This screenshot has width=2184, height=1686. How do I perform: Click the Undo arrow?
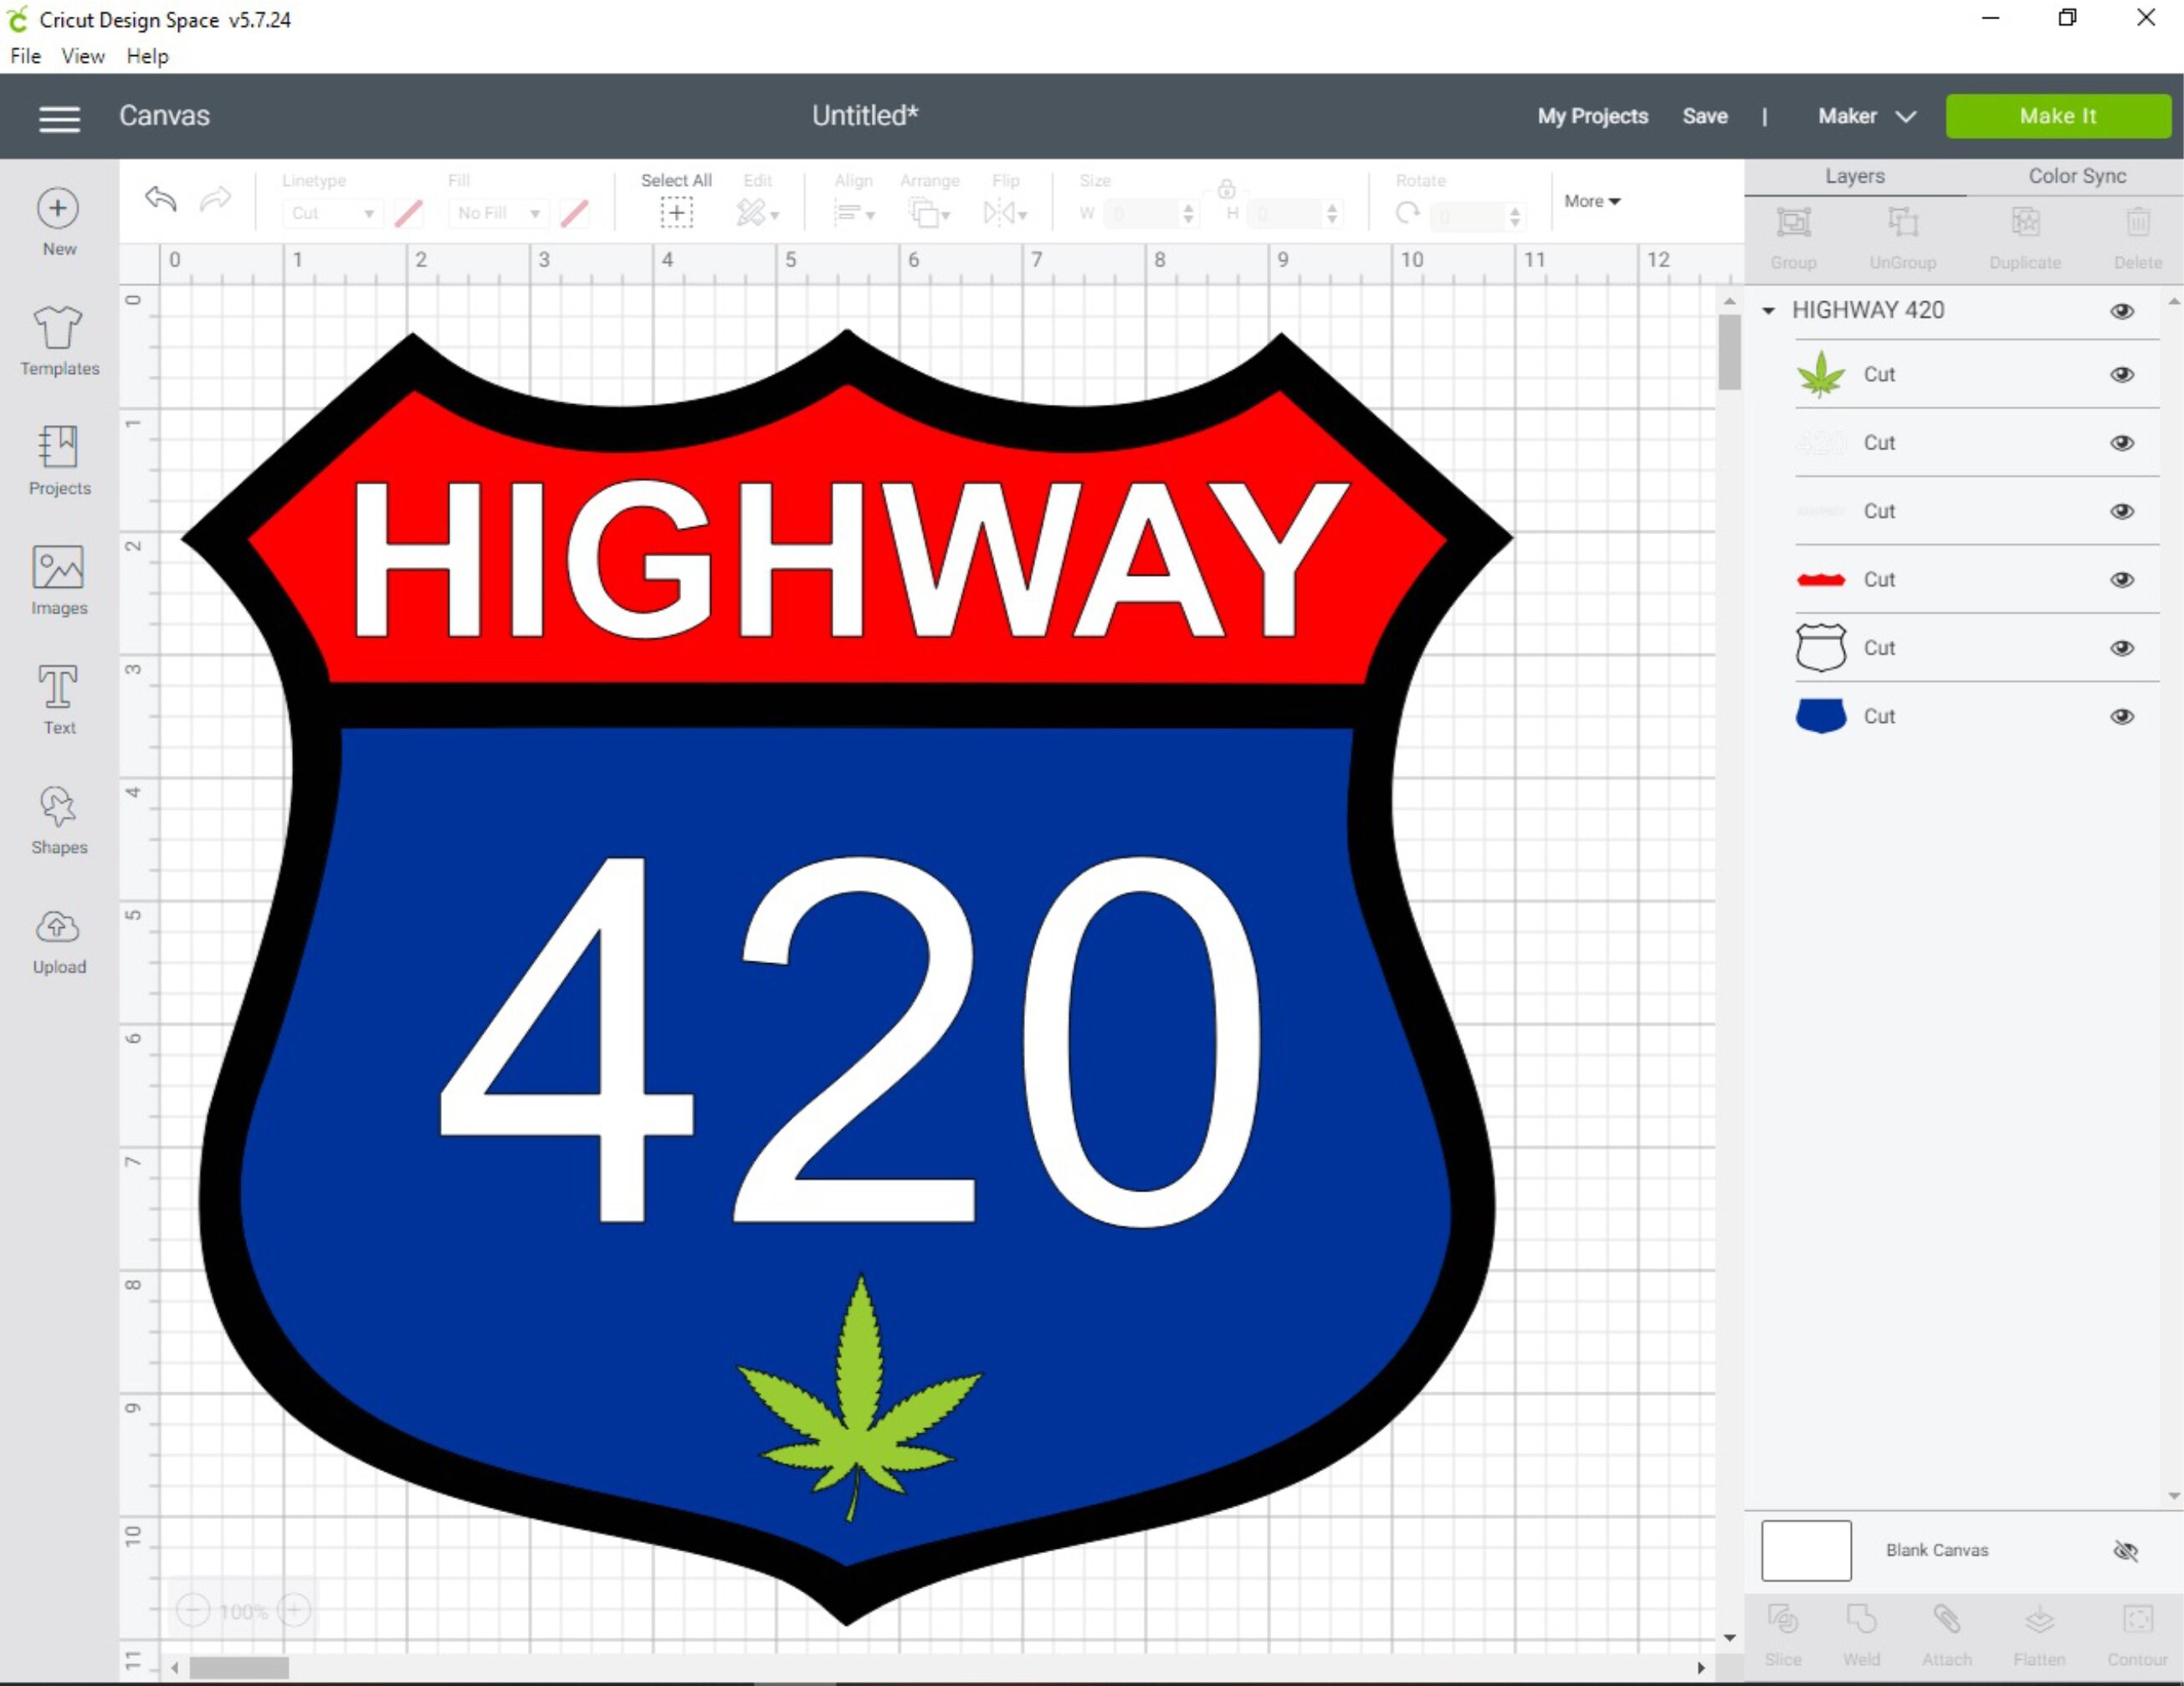click(159, 200)
